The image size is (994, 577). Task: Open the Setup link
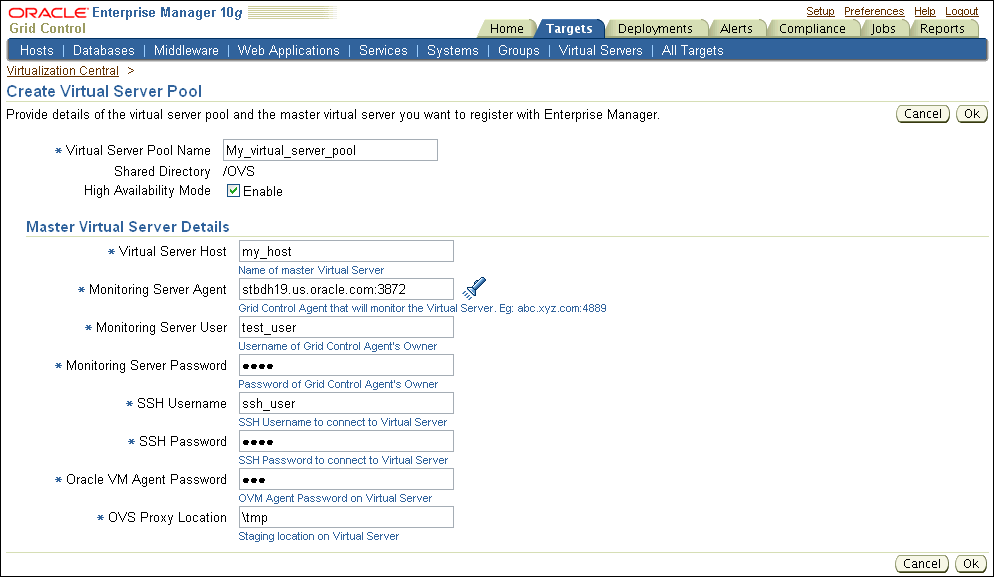click(820, 10)
